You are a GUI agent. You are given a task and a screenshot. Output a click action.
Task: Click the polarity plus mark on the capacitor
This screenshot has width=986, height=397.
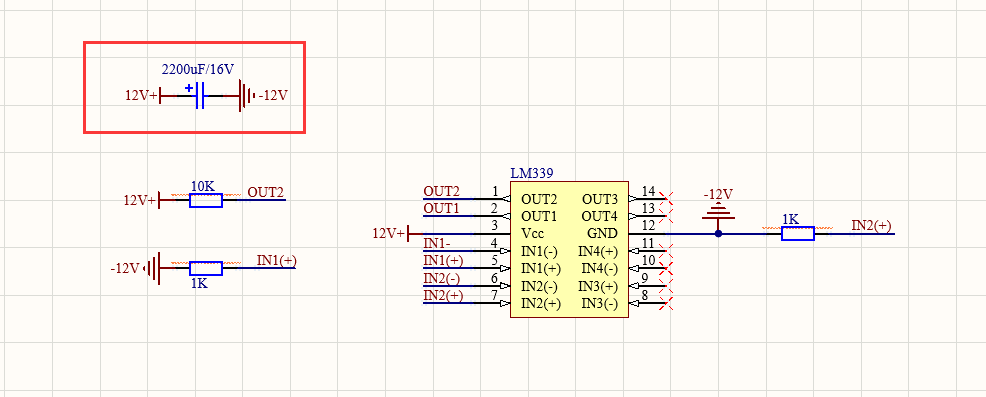(189, 88)
